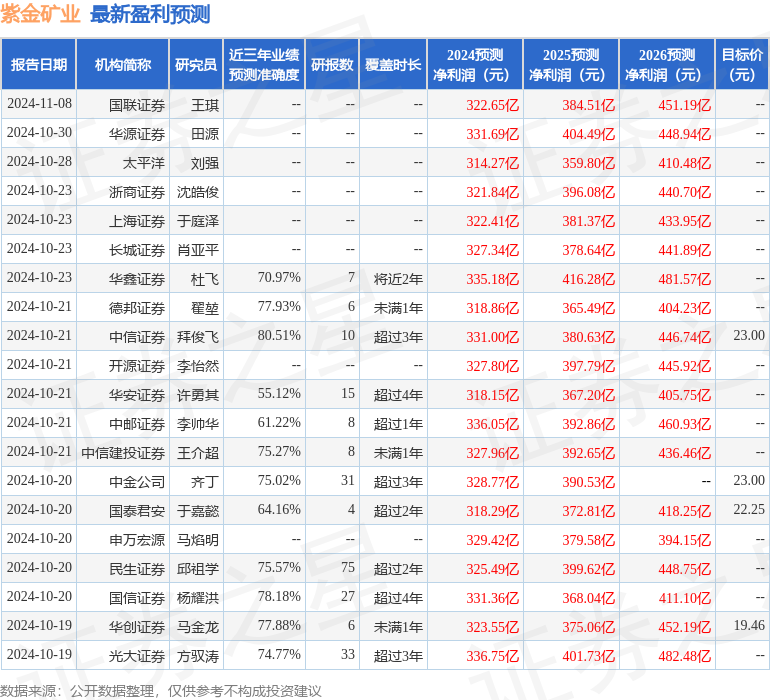The image size is (770, 700).
Task: Select the 研究员 column header
Action: (196, 64)
